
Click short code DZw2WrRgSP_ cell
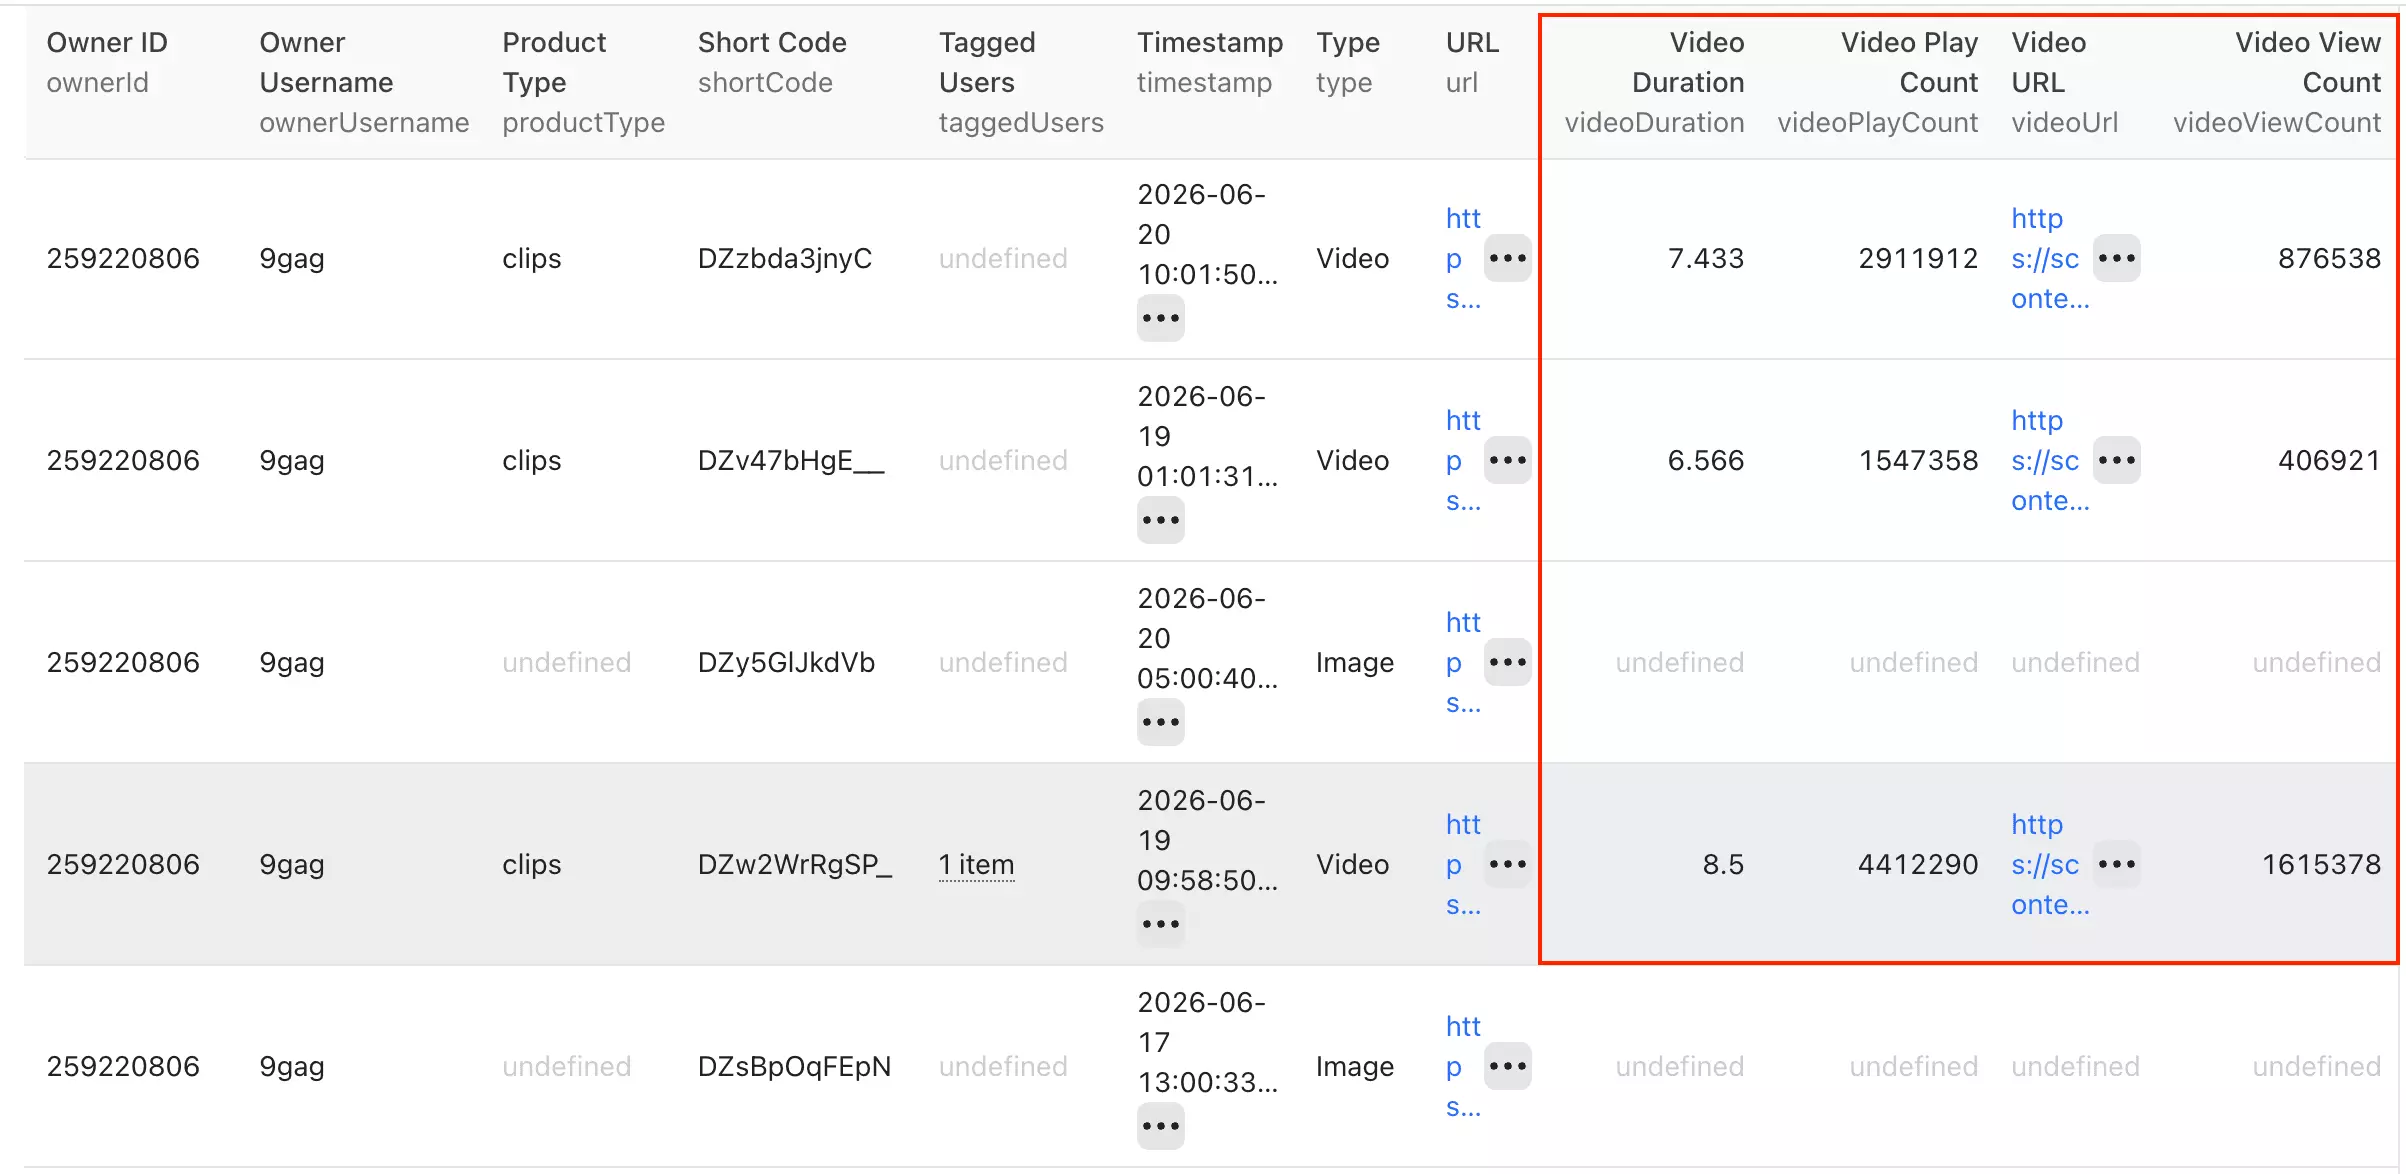click(795, 864)
